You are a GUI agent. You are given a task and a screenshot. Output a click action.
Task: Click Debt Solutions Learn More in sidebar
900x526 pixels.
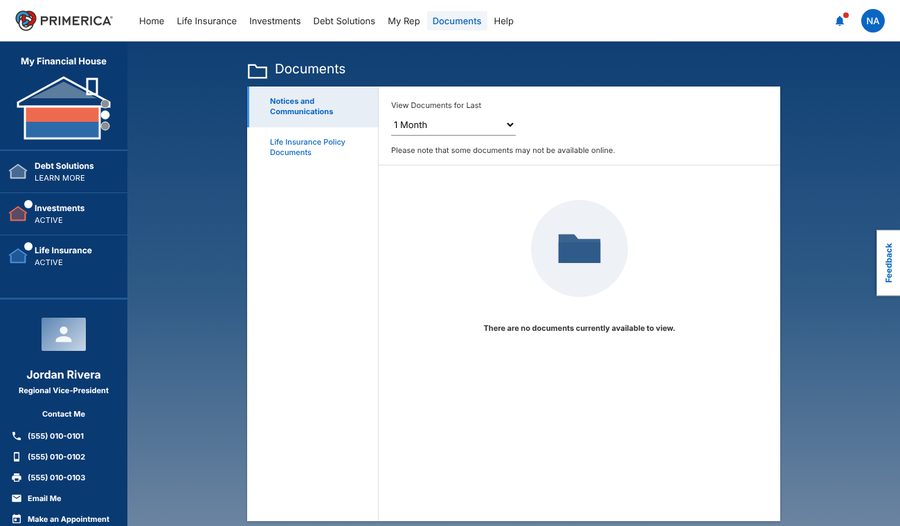(x=64, y=171)
